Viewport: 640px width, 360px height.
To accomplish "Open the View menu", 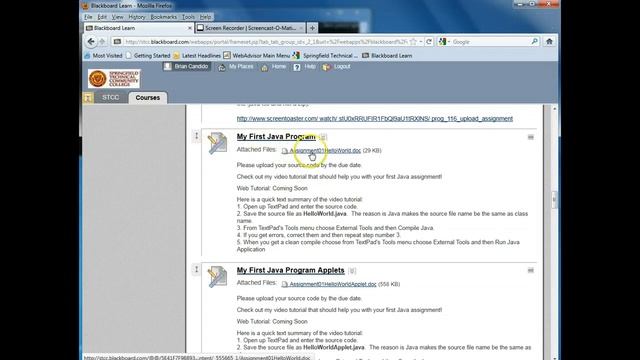I will (x=118, y=17).
